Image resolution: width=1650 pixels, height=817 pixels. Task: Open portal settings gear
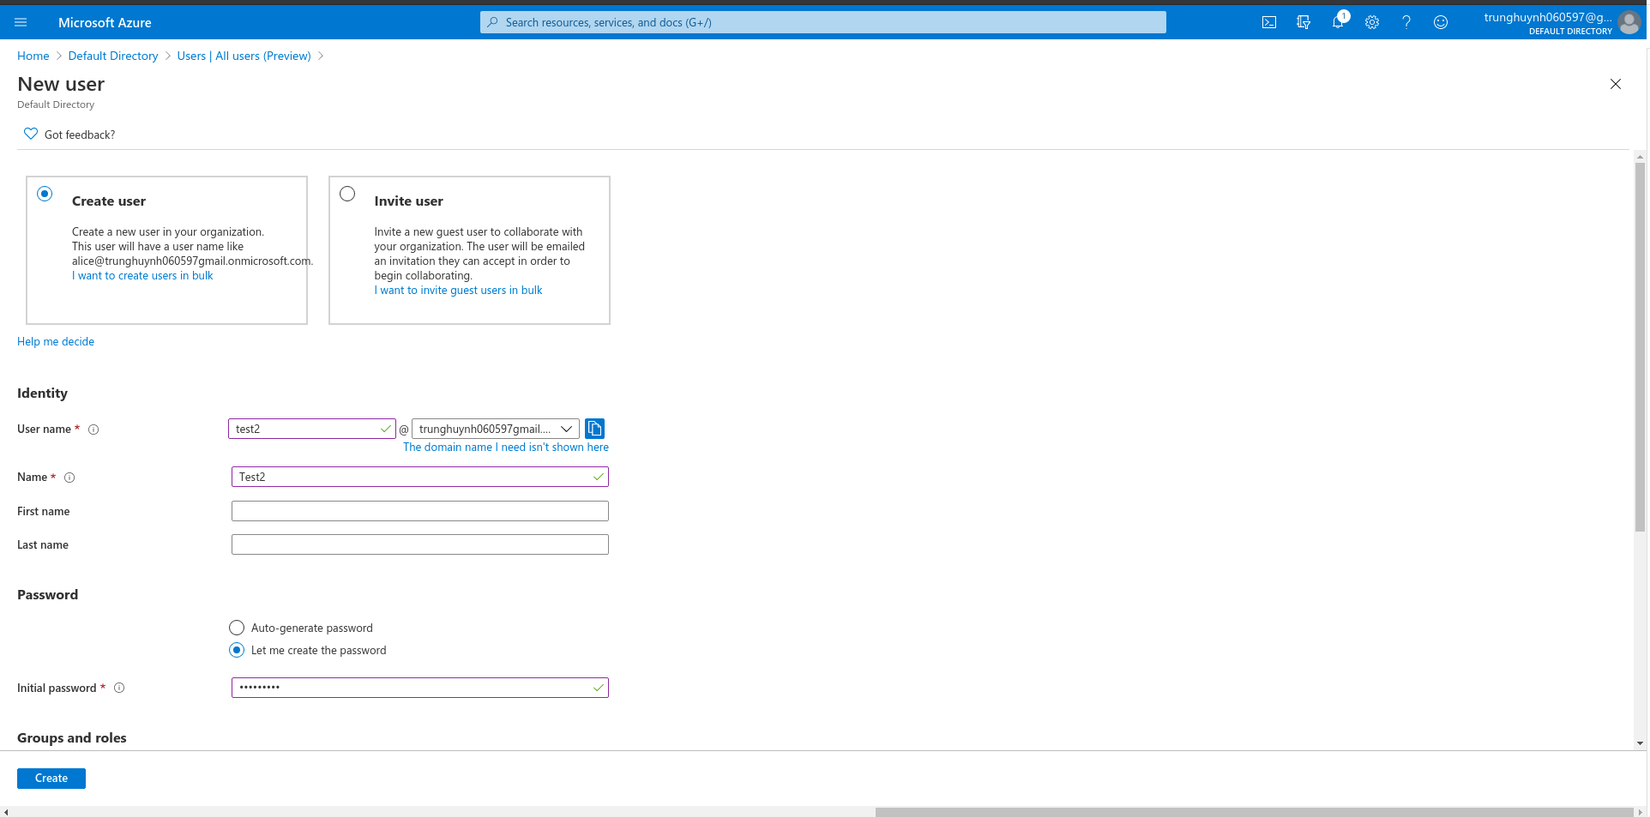tap(1372, 22)
